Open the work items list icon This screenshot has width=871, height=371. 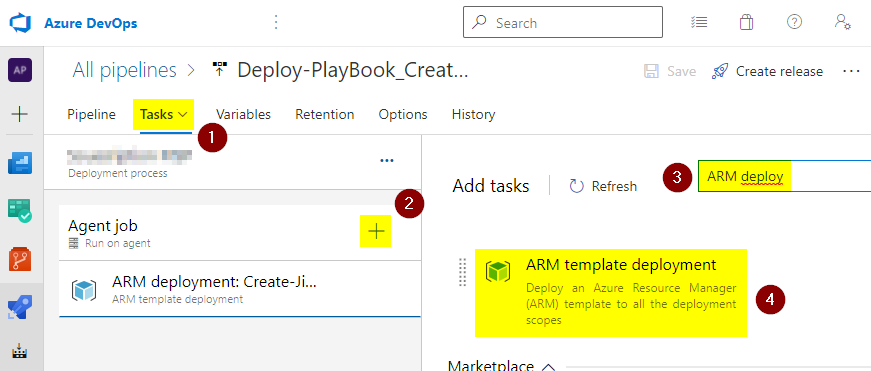click(699, 22)
